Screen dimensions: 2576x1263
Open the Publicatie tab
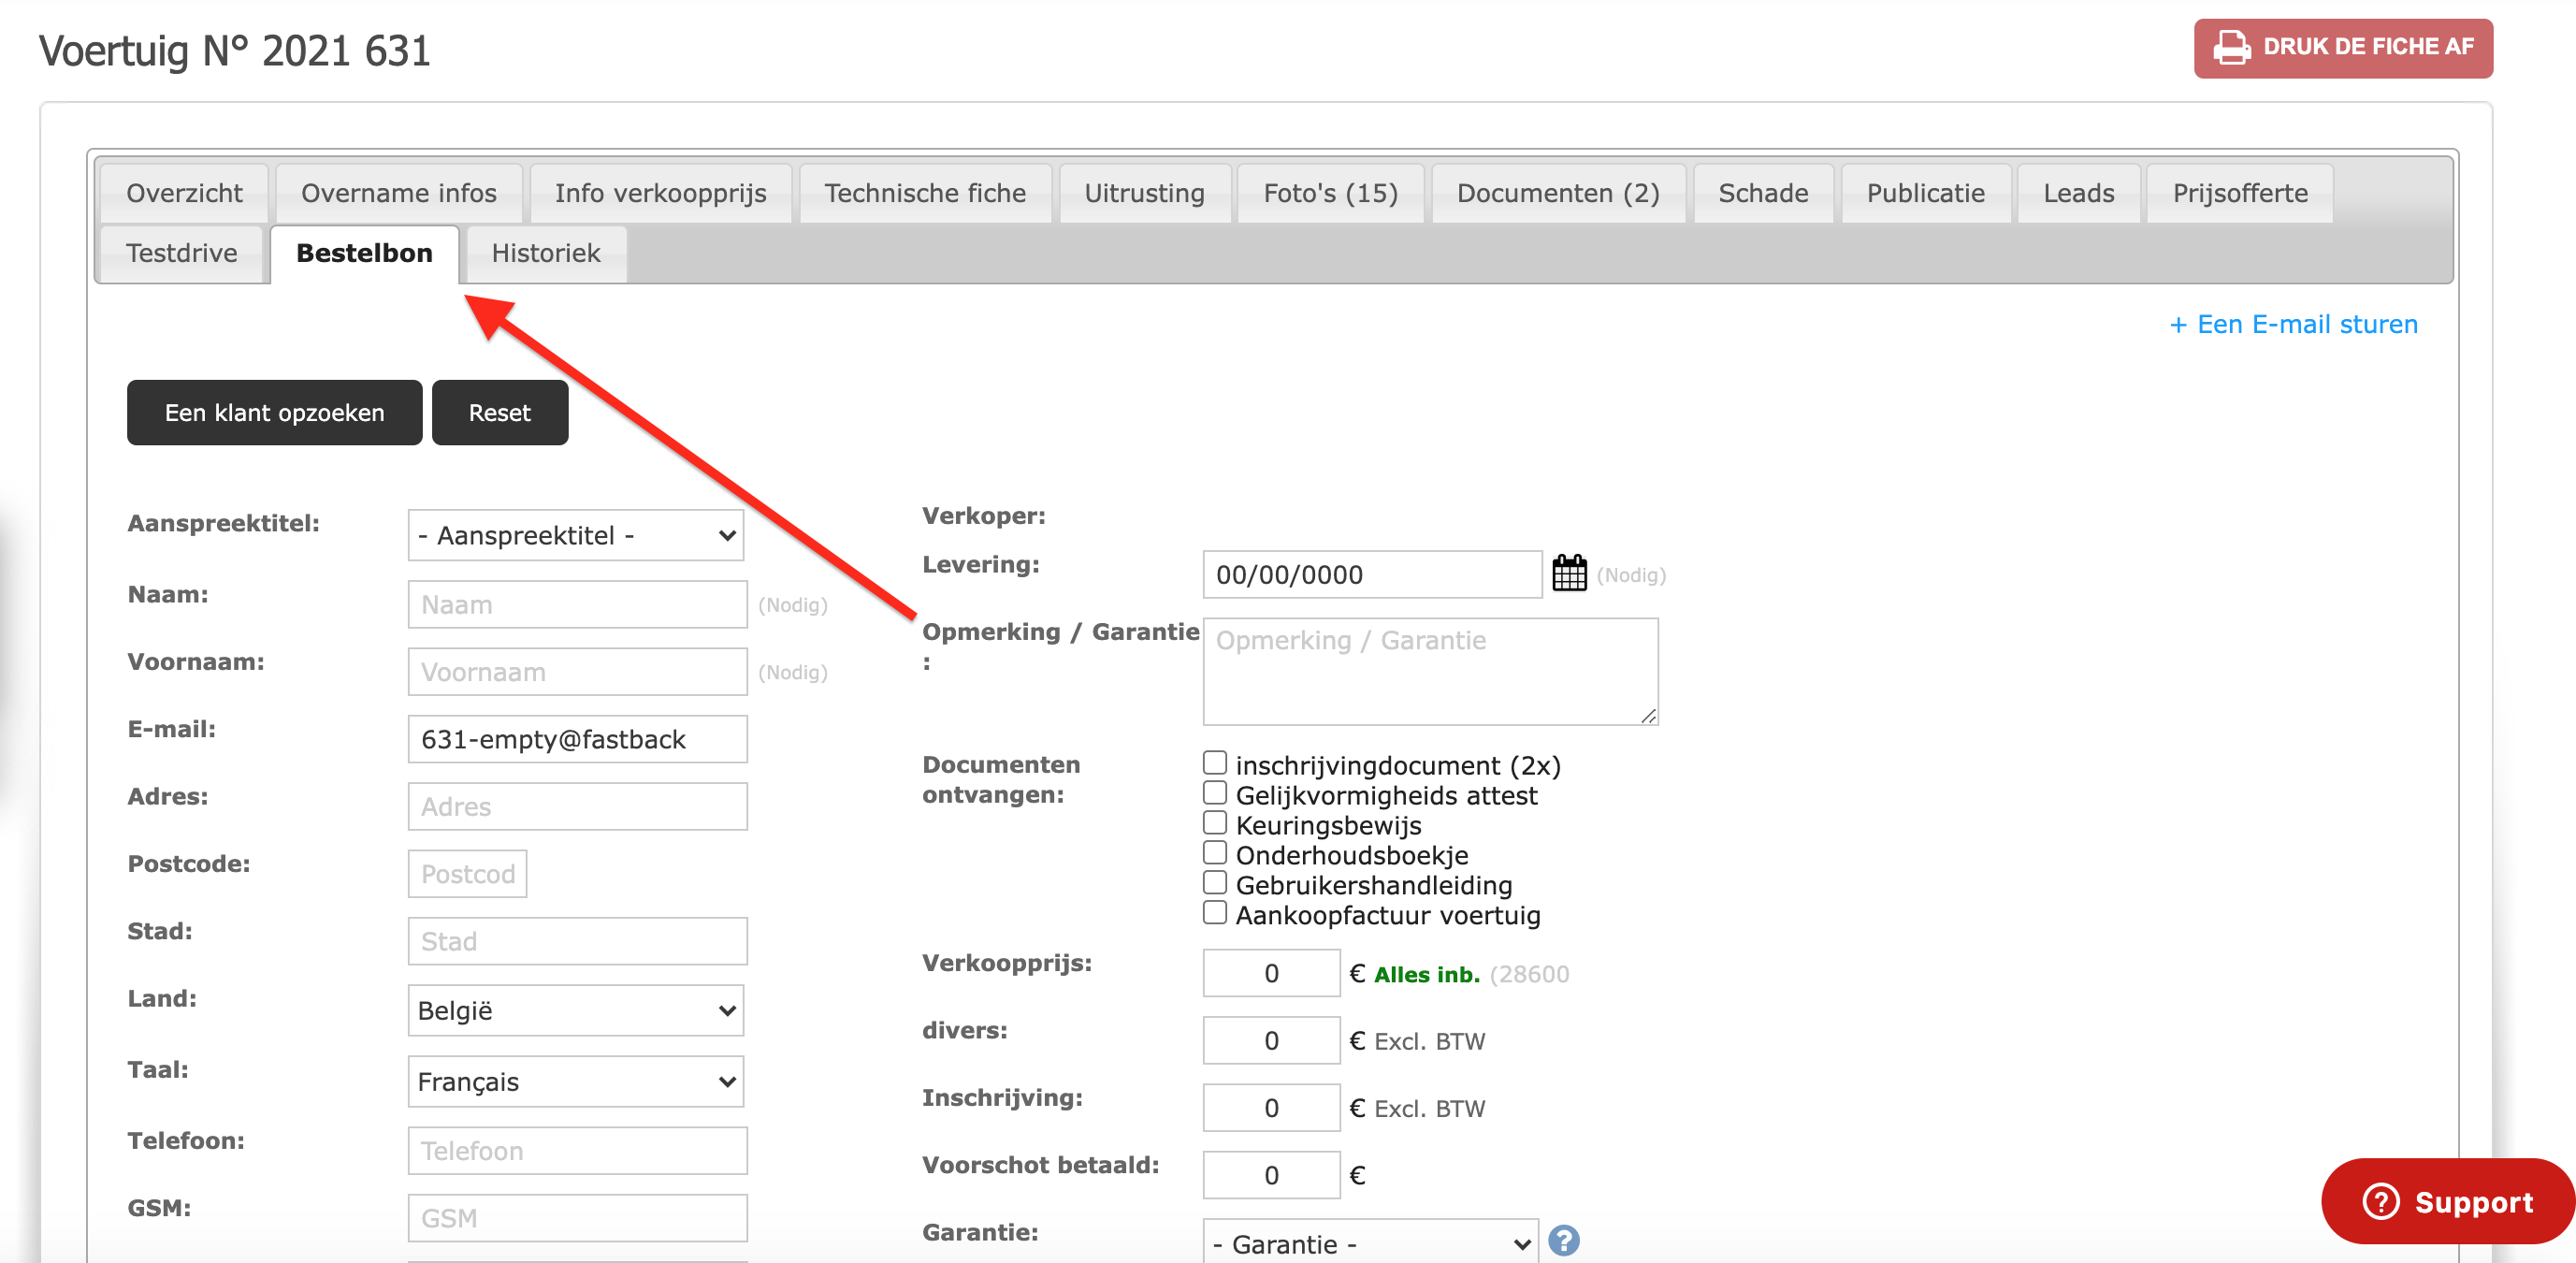[1925, 193]
